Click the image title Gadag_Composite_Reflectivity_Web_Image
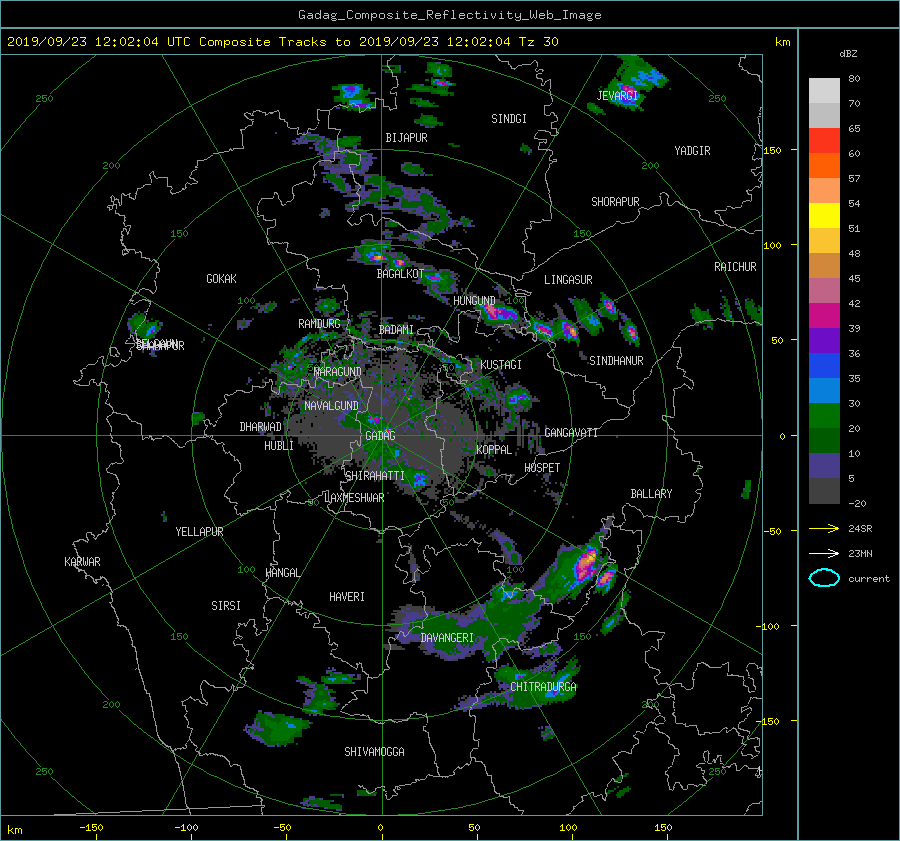Screen dimensions: 900x841 click(449, 15)
